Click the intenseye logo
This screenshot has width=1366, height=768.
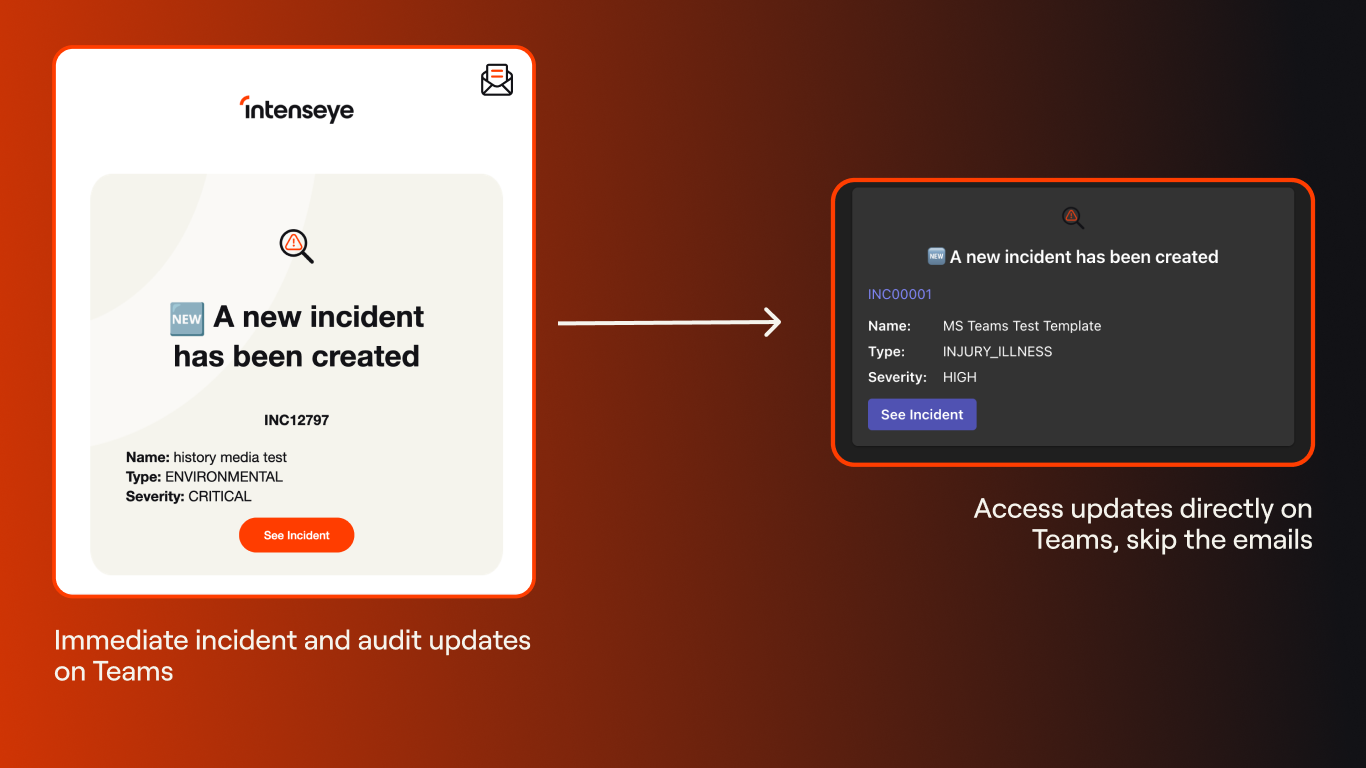click(297, 108)
